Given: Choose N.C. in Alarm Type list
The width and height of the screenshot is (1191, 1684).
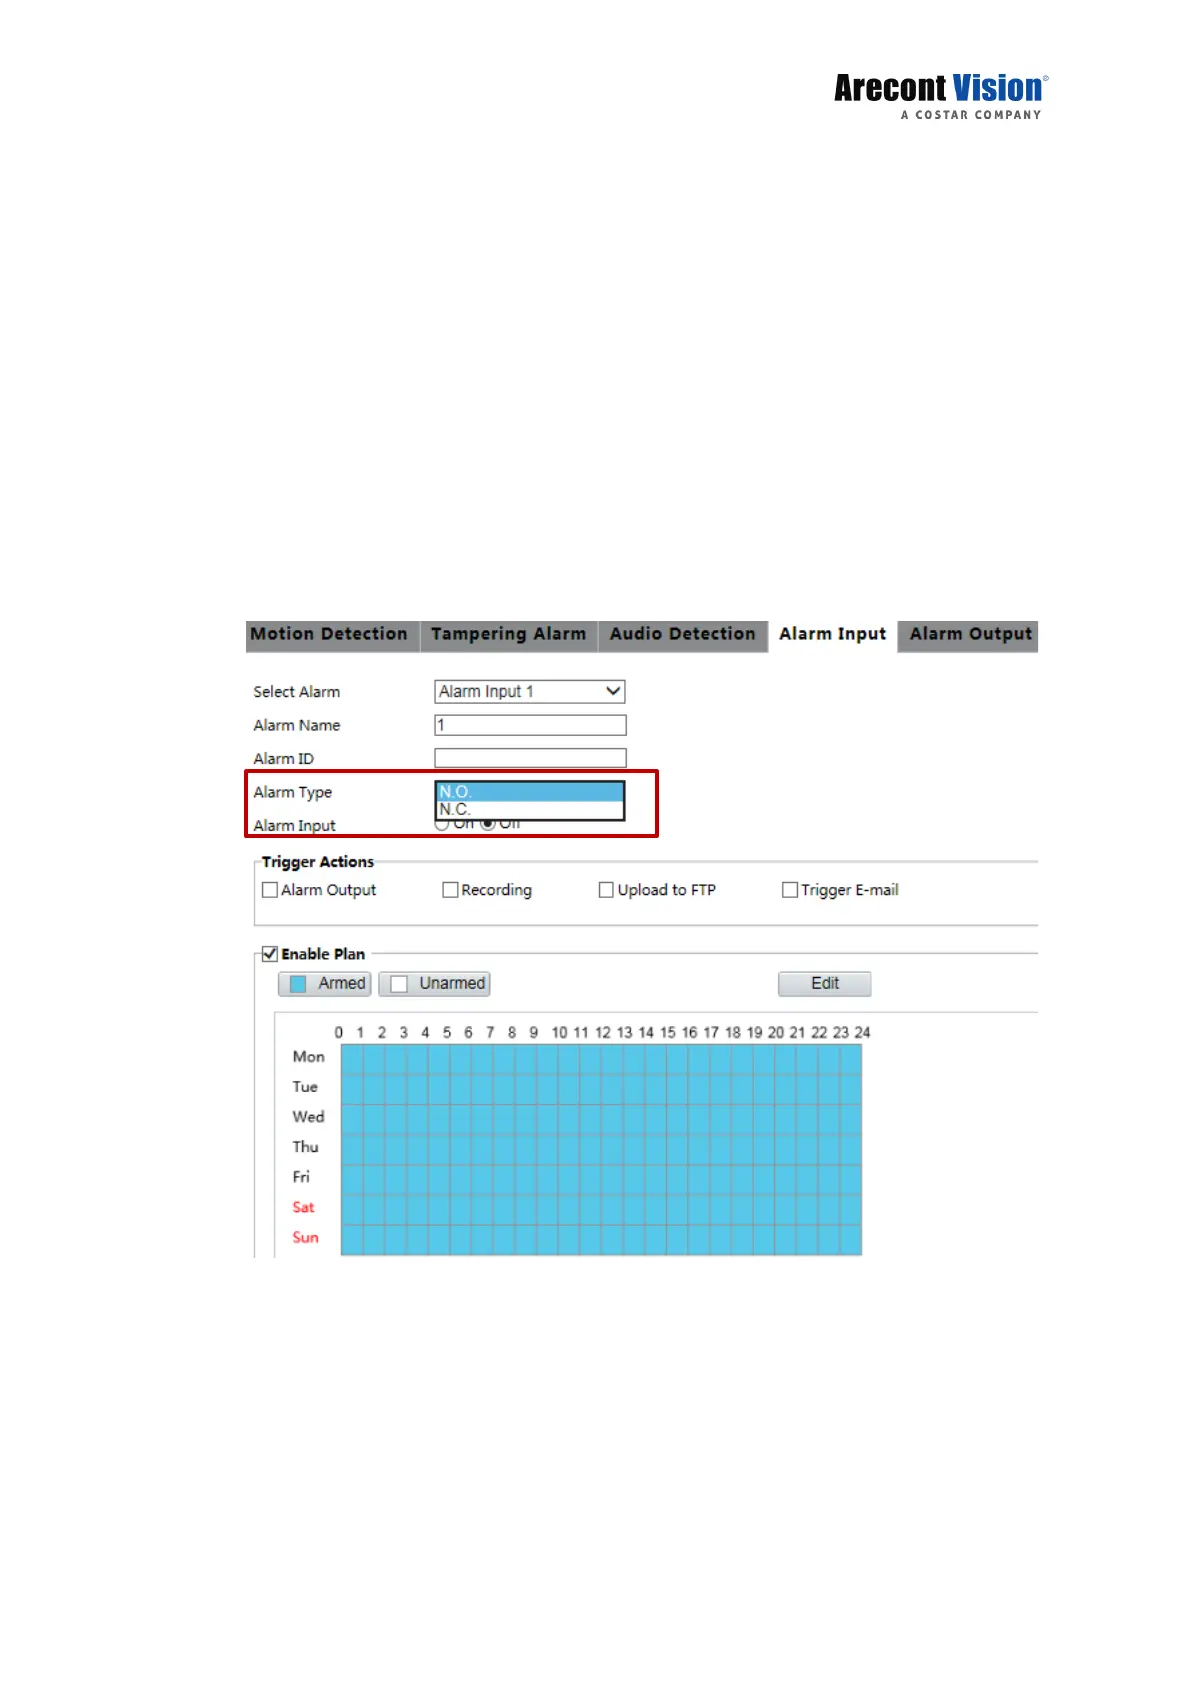Looking at the screenshot, I should pyautogui.click(x=530, y=809).
